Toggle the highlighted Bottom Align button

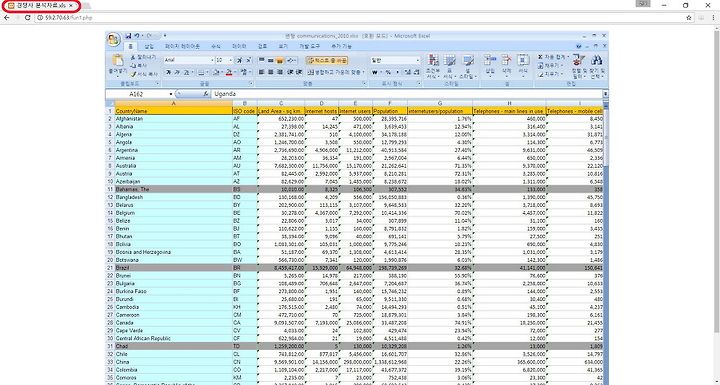click(279, 60)
